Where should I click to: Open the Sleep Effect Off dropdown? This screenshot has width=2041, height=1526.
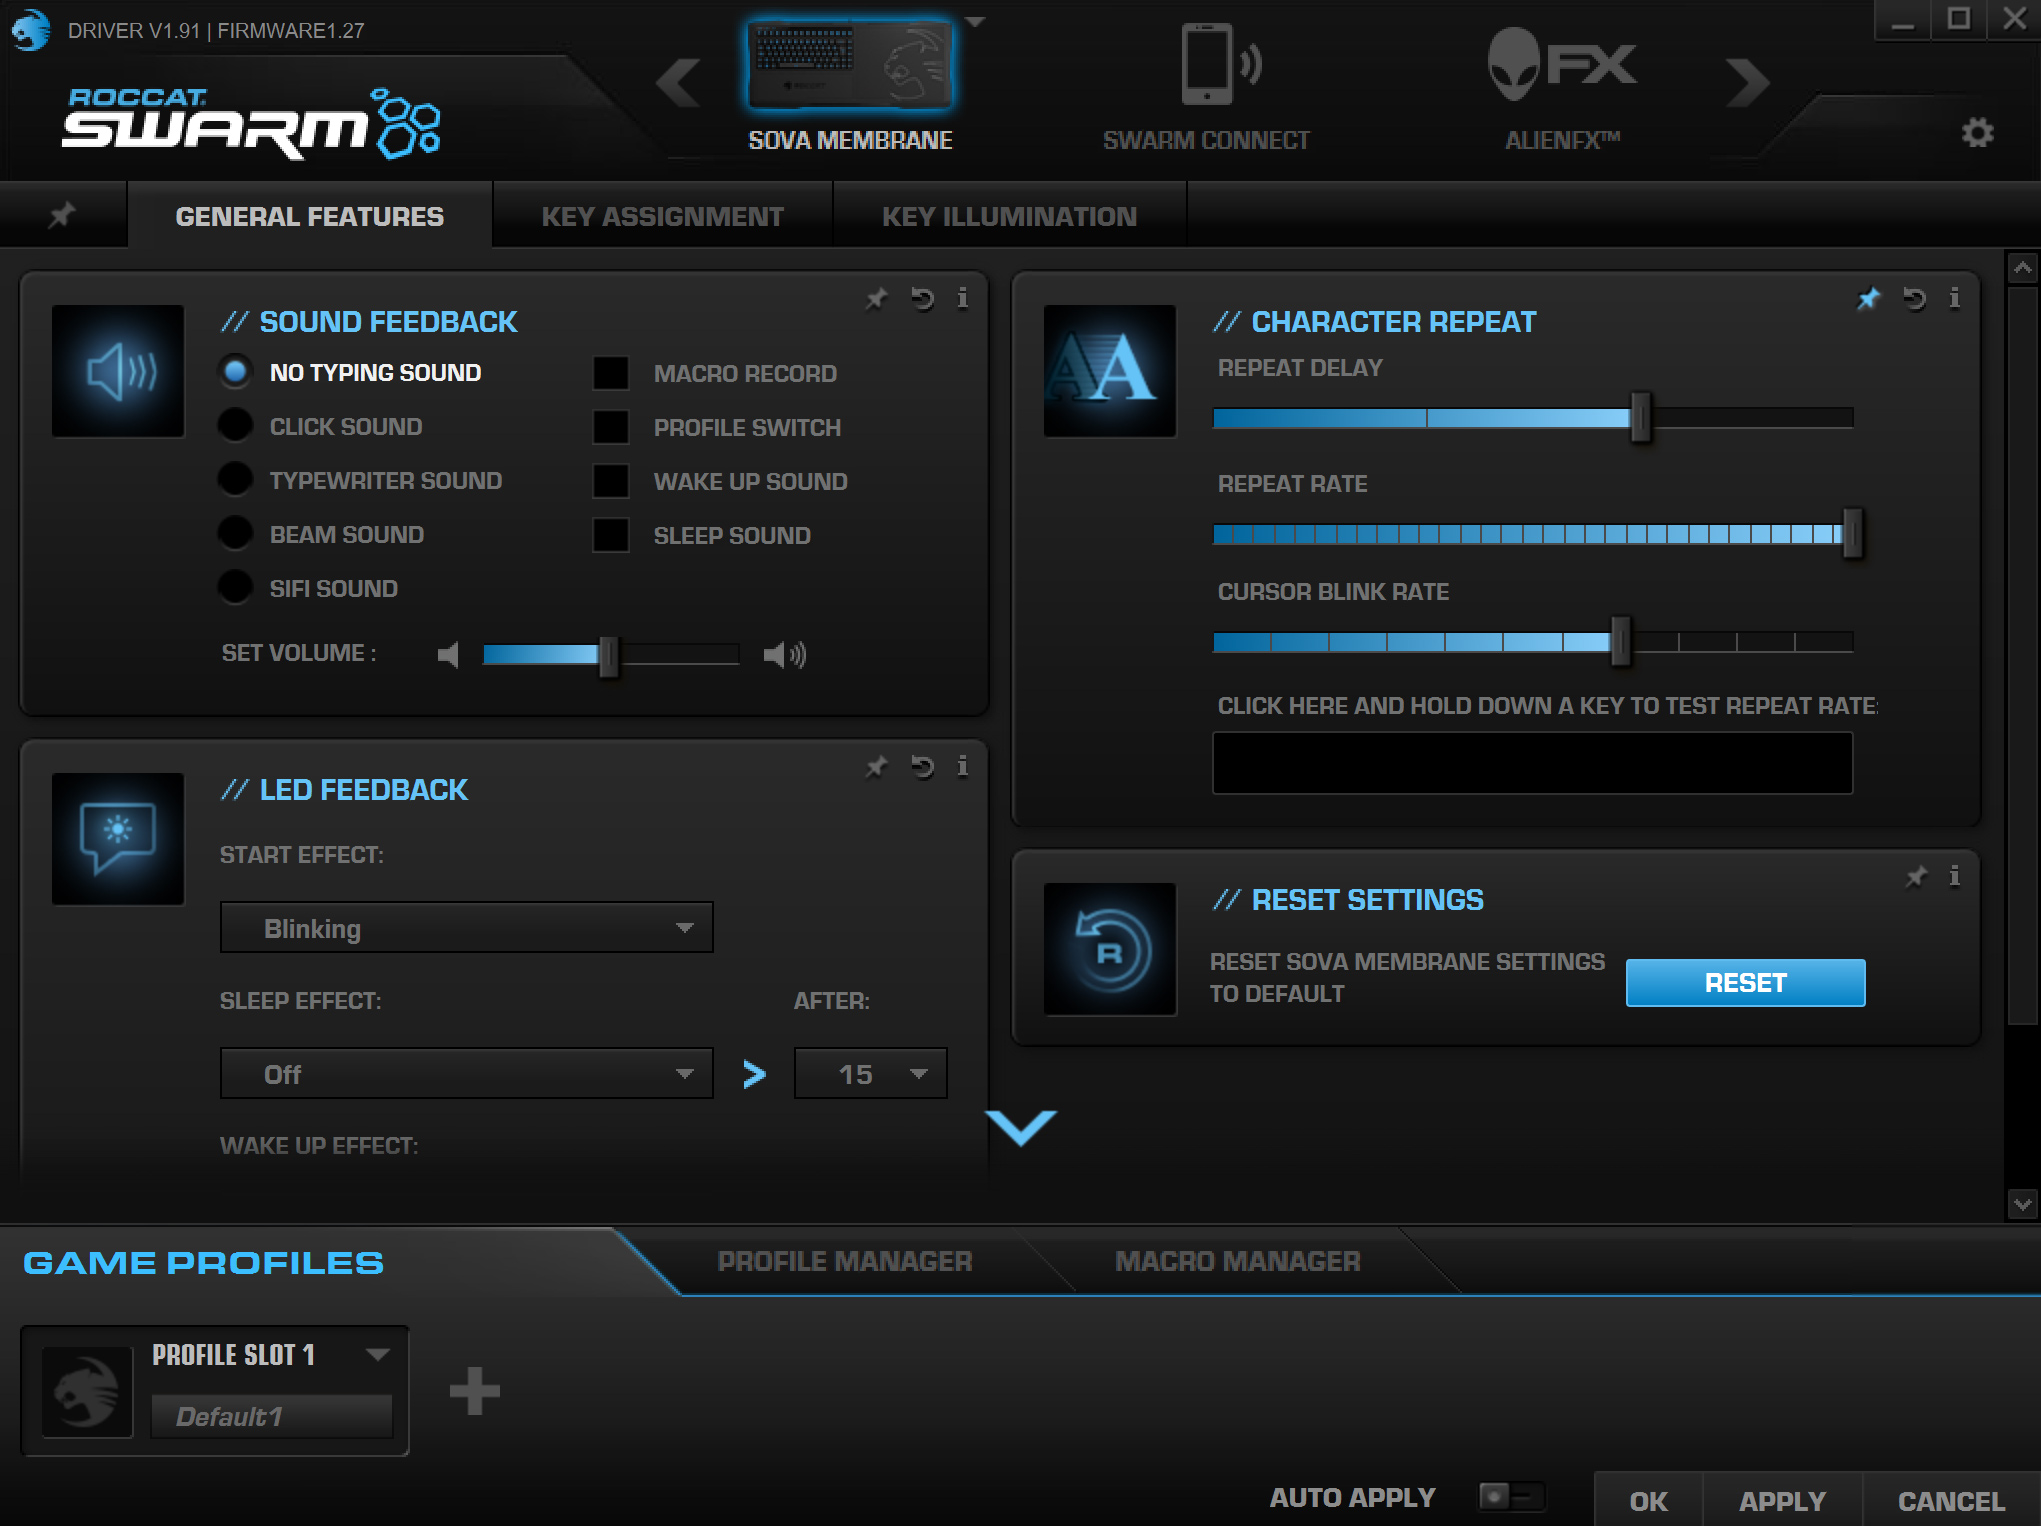pyautogui.click(x=466, y=1074)
